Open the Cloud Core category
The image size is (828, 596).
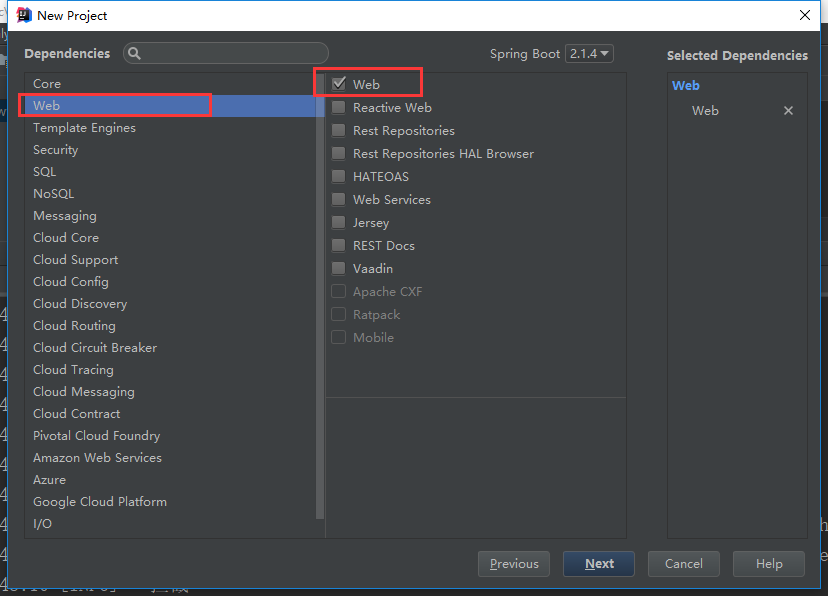pos(170,238)
